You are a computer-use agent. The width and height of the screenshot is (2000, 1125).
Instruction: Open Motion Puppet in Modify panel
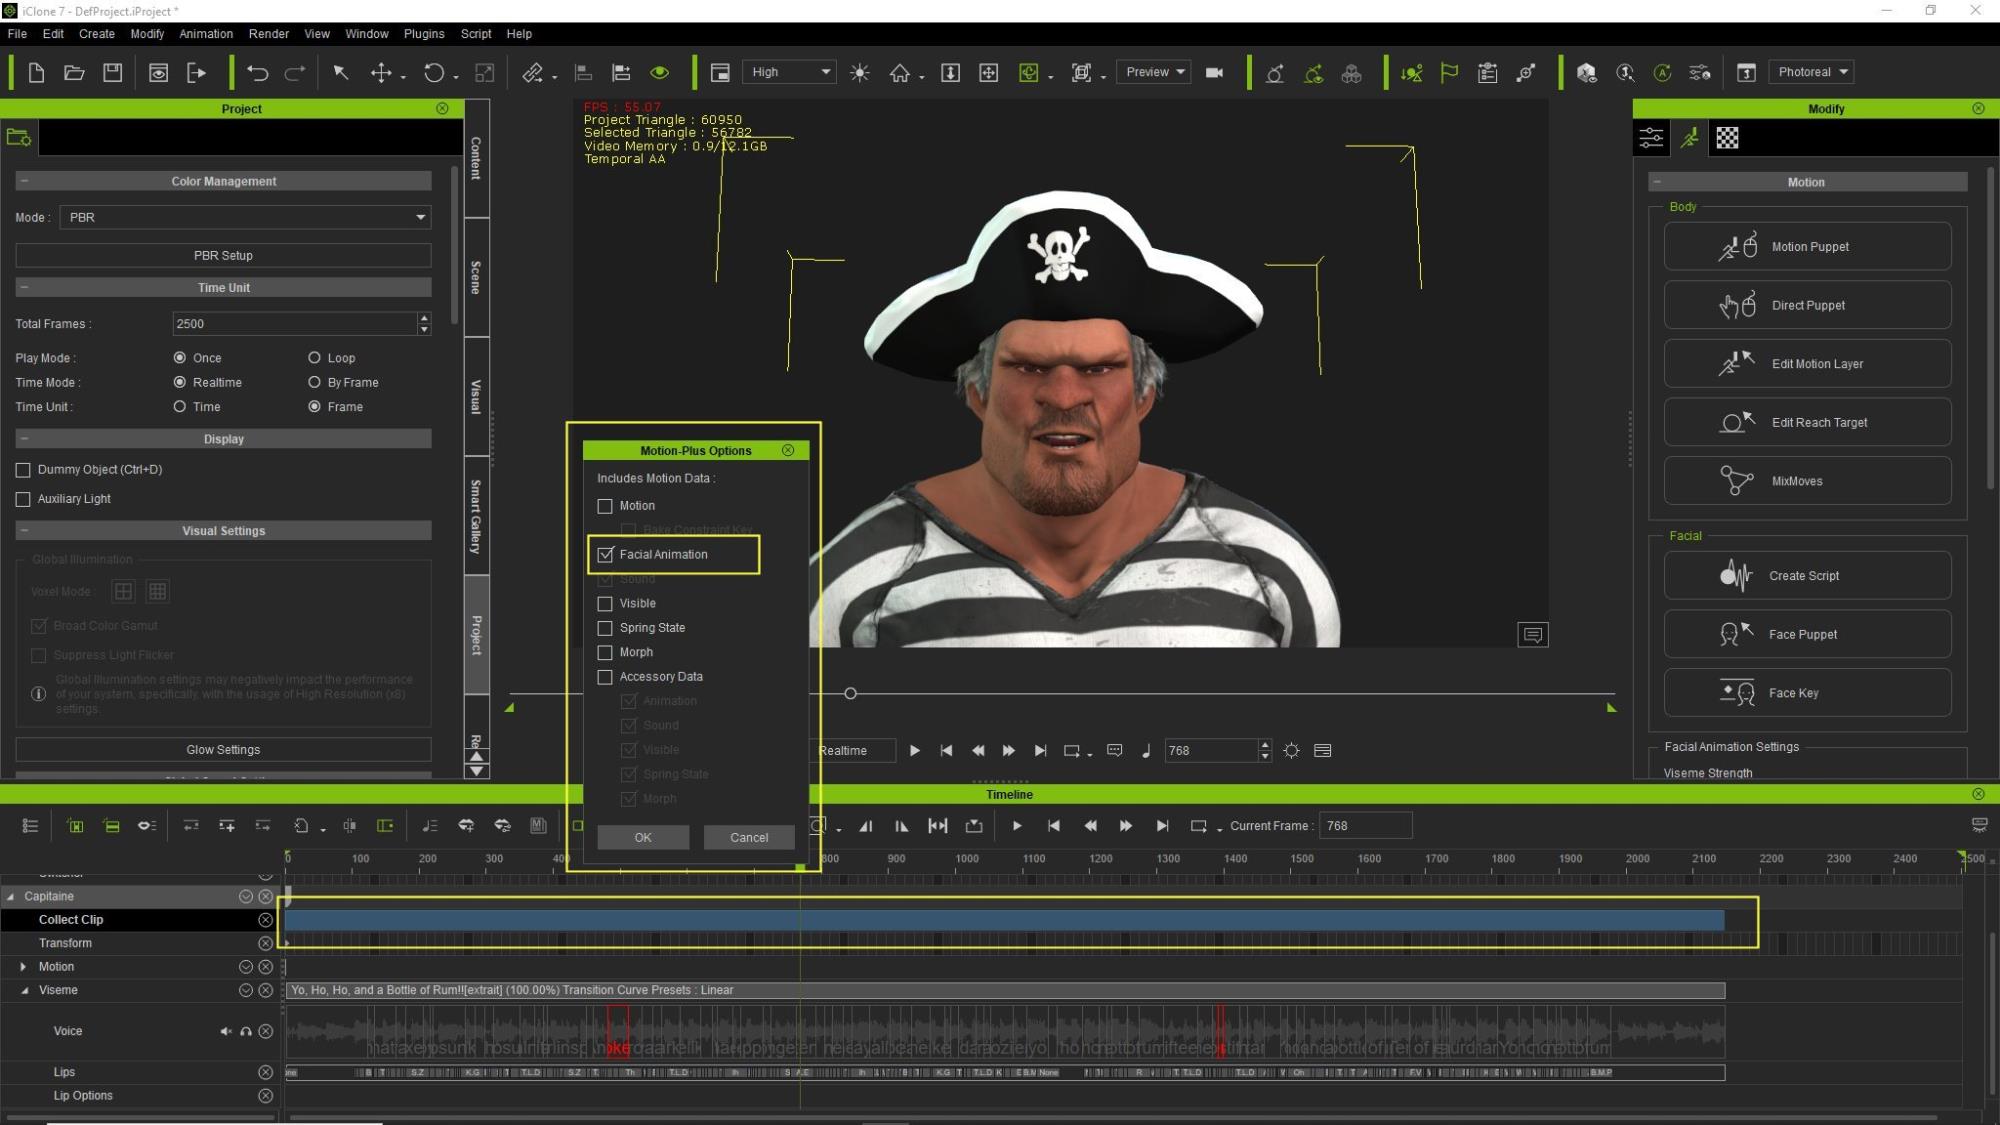point(1807,246)
